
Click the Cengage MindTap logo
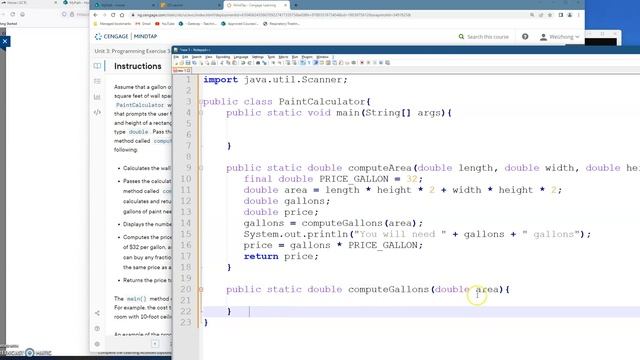(126, 36)
